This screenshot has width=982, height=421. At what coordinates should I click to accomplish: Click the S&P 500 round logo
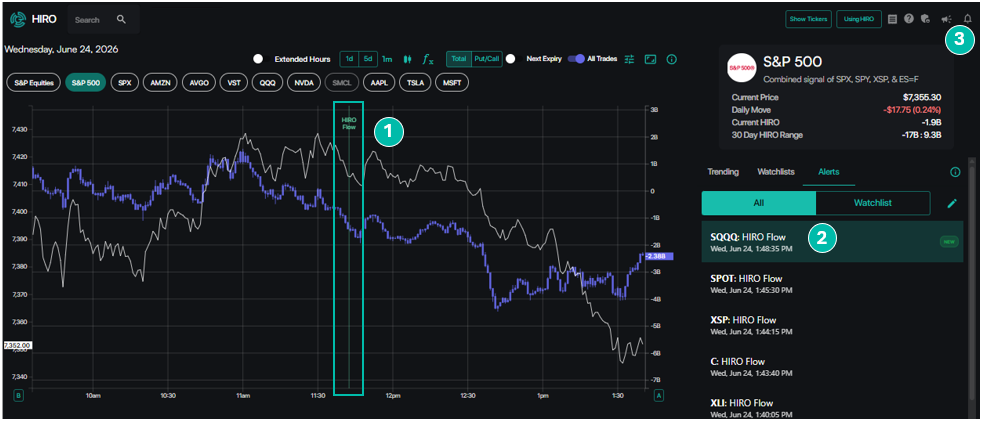click(740, 68)
